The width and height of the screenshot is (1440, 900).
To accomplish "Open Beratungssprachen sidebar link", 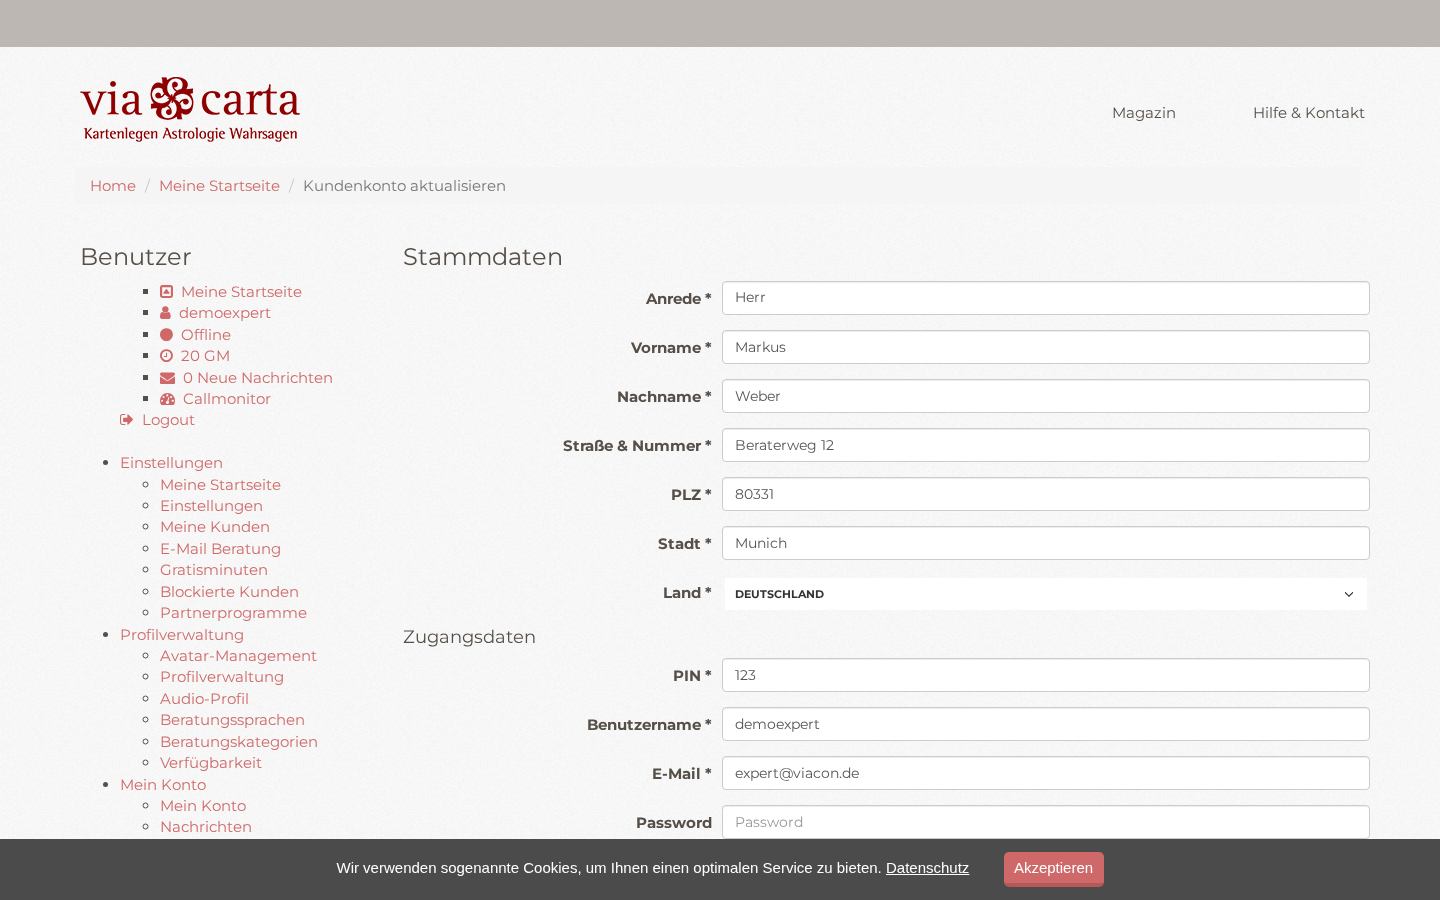I will 232,720.
